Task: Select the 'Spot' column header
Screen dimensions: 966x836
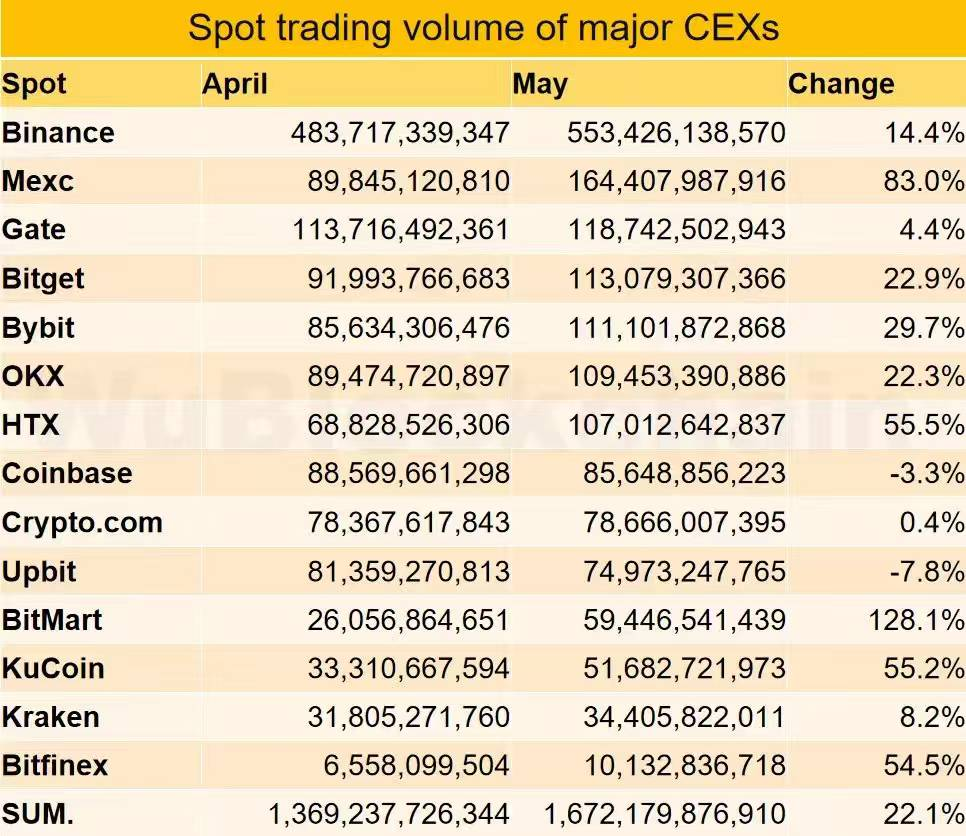Action: coord(34,84)
